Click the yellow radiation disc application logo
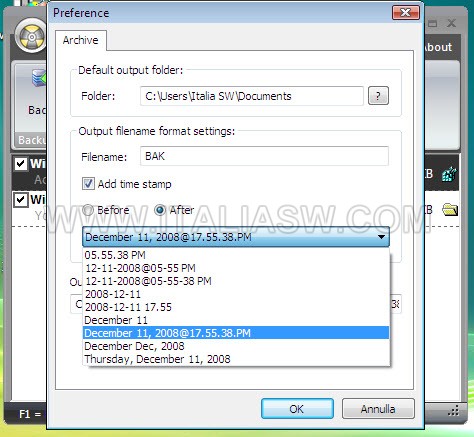474x437 pixels. tap(31, 37)
